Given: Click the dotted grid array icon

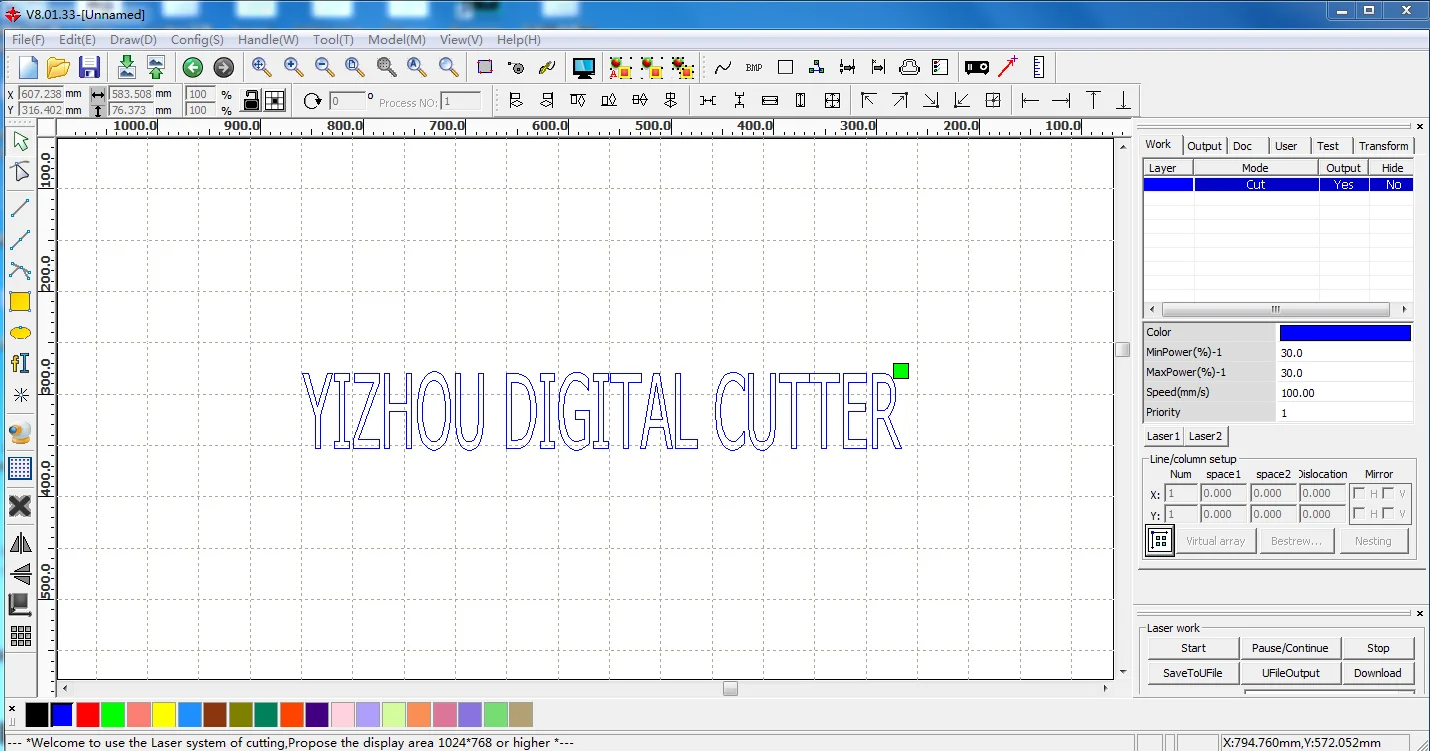Looking at the screenshot, I should tap(20, 468).
